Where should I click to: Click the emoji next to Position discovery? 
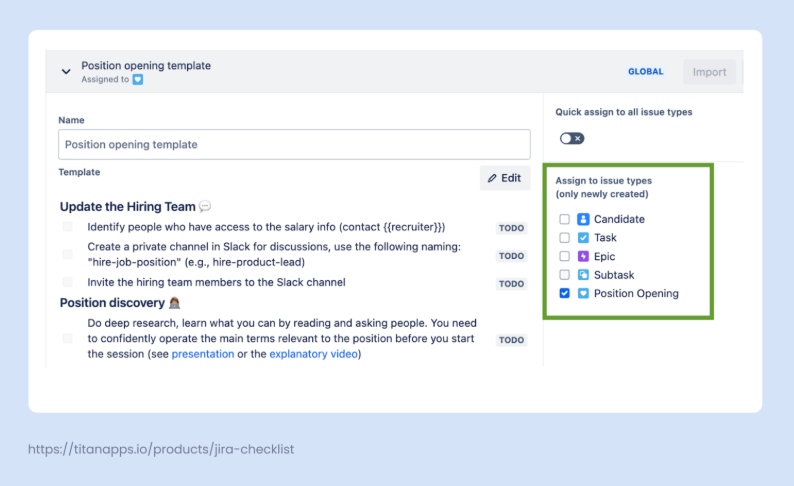(x=174, y=303)
